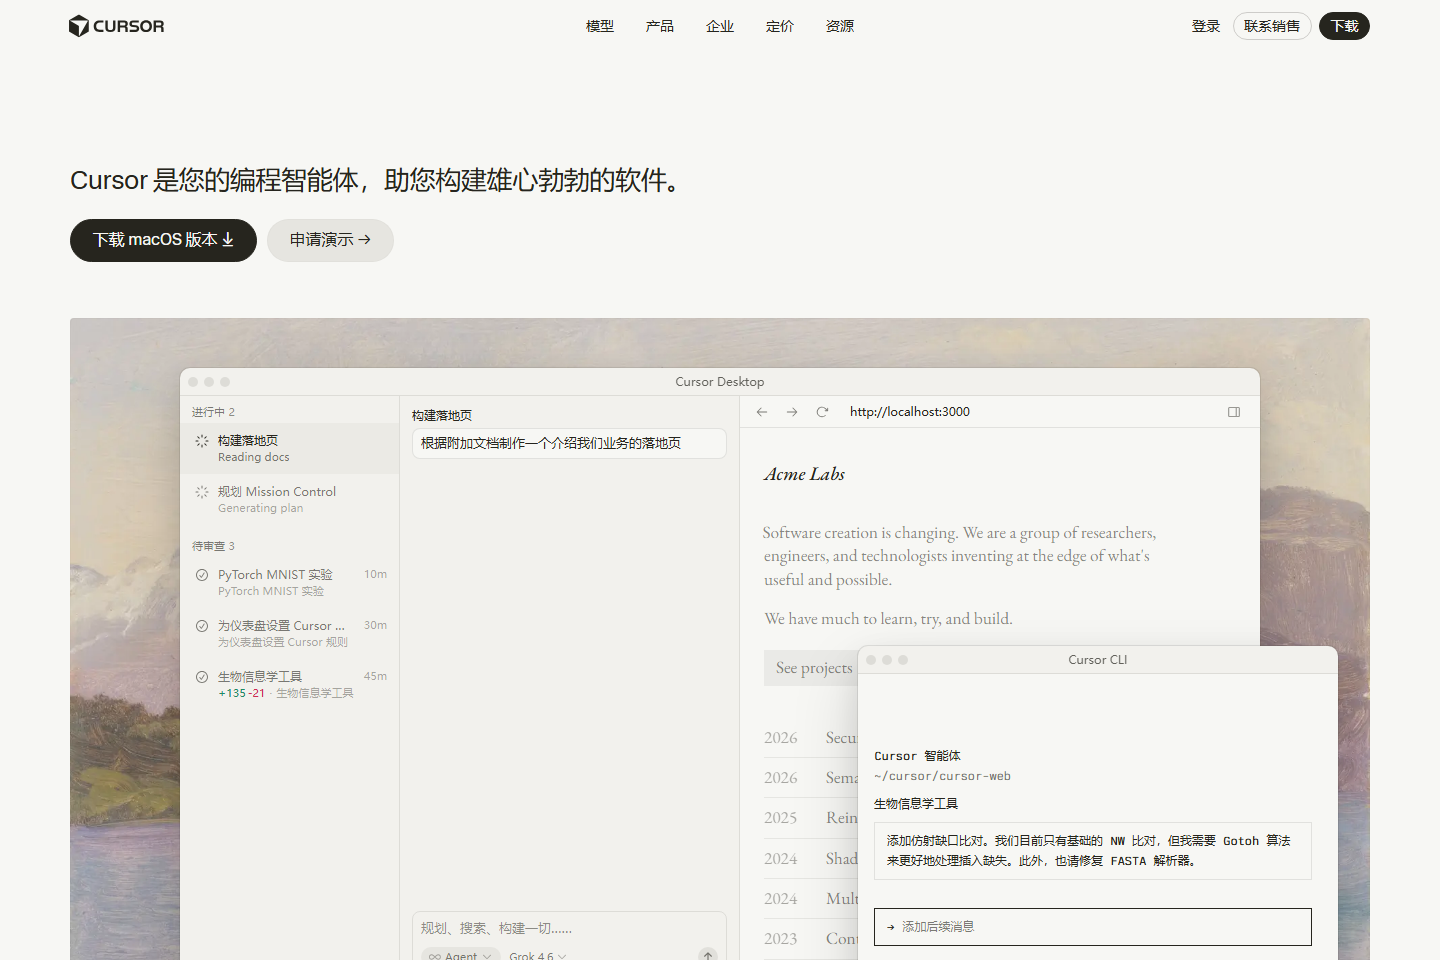Go to the 定价 page

[780, 26]
